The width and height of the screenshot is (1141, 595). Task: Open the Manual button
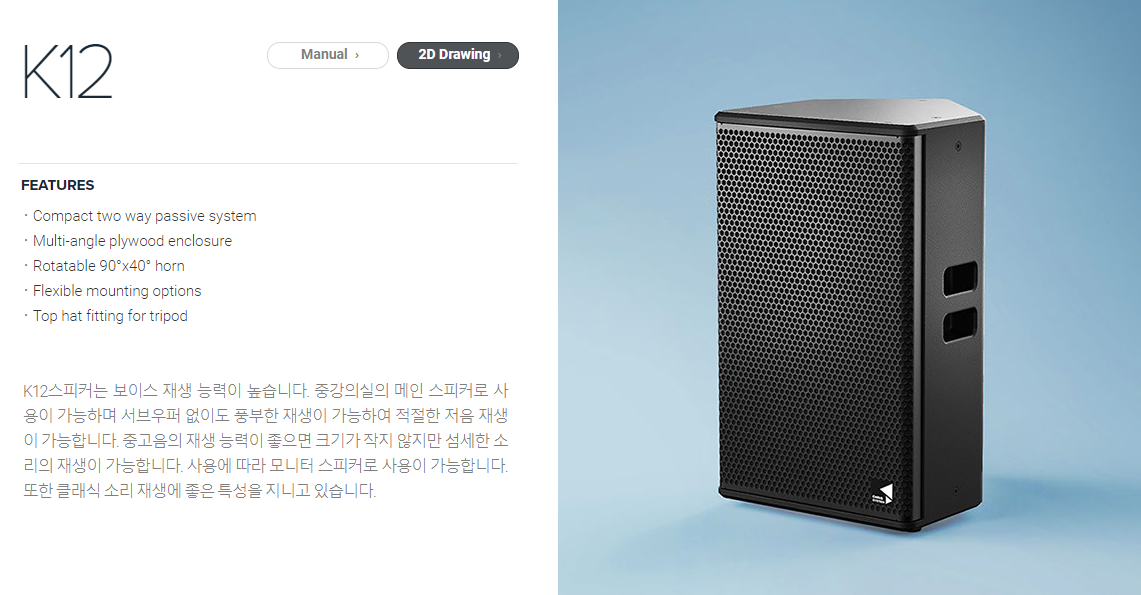coord(327,55)
